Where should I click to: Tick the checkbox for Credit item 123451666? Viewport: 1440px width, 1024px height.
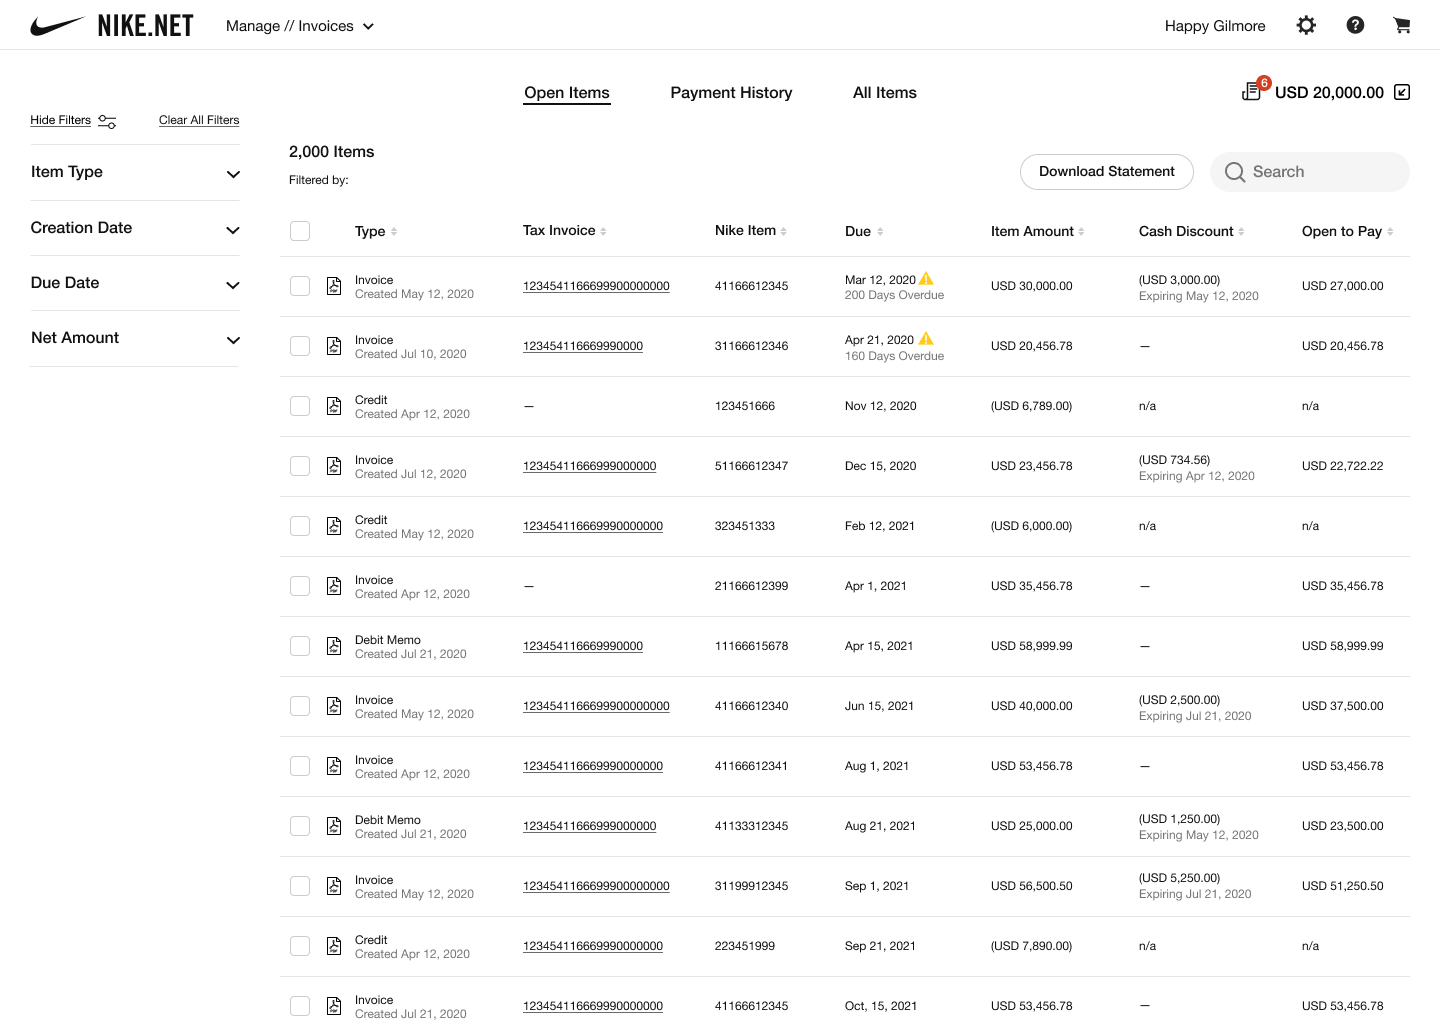(300, 406)
